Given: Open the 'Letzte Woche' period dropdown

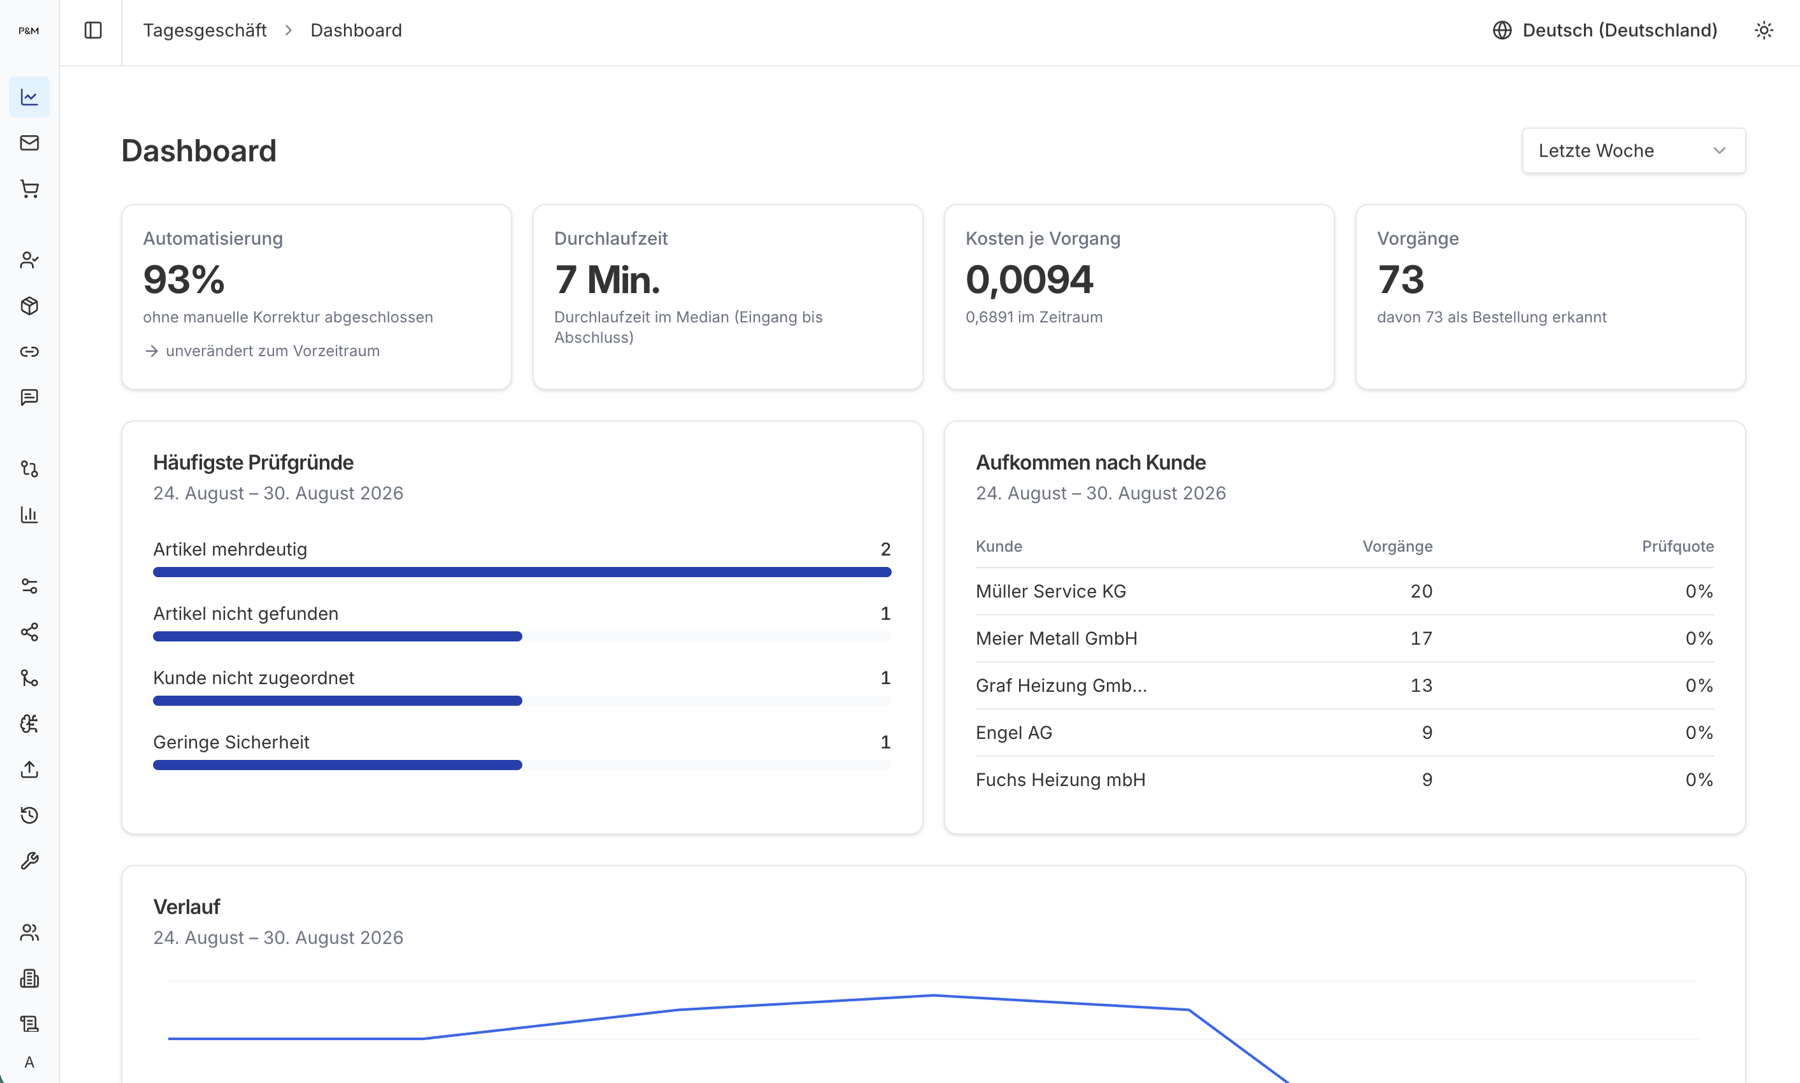Looking at the screenshot, I should [x=1633, y=151].
